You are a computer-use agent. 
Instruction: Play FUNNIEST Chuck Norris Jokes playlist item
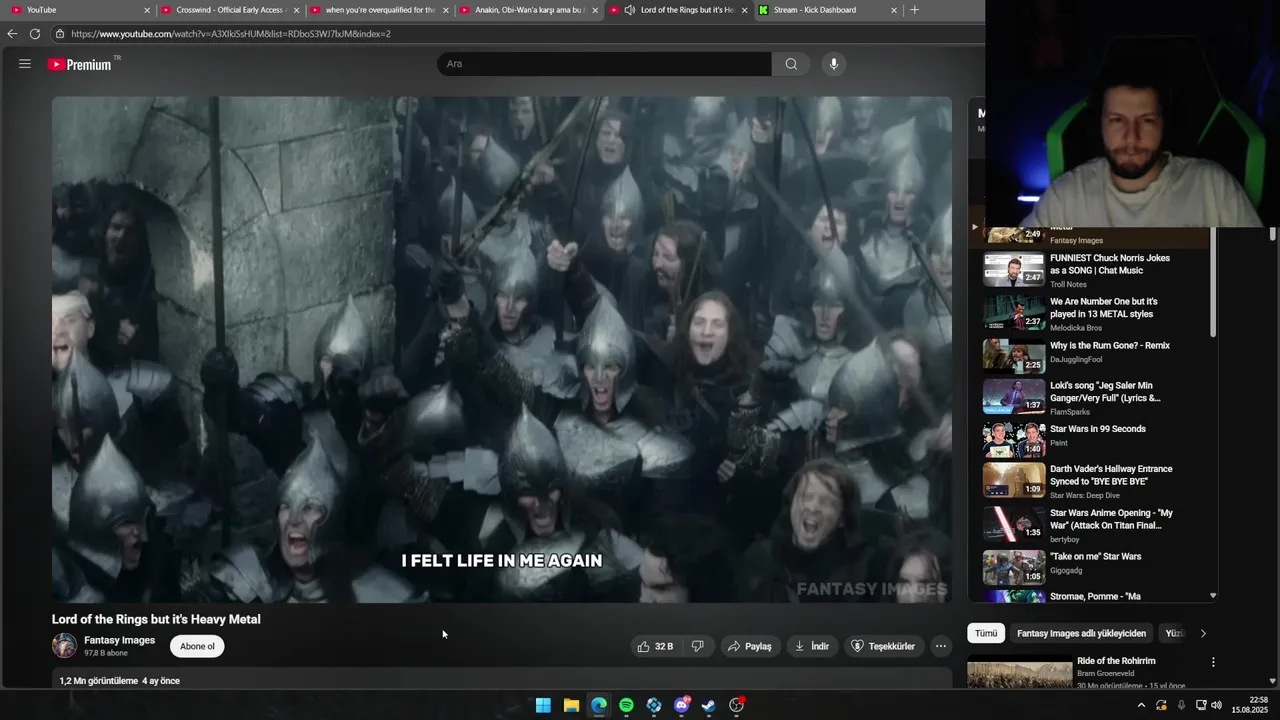pyautogui.click(x=1091, y=270)
